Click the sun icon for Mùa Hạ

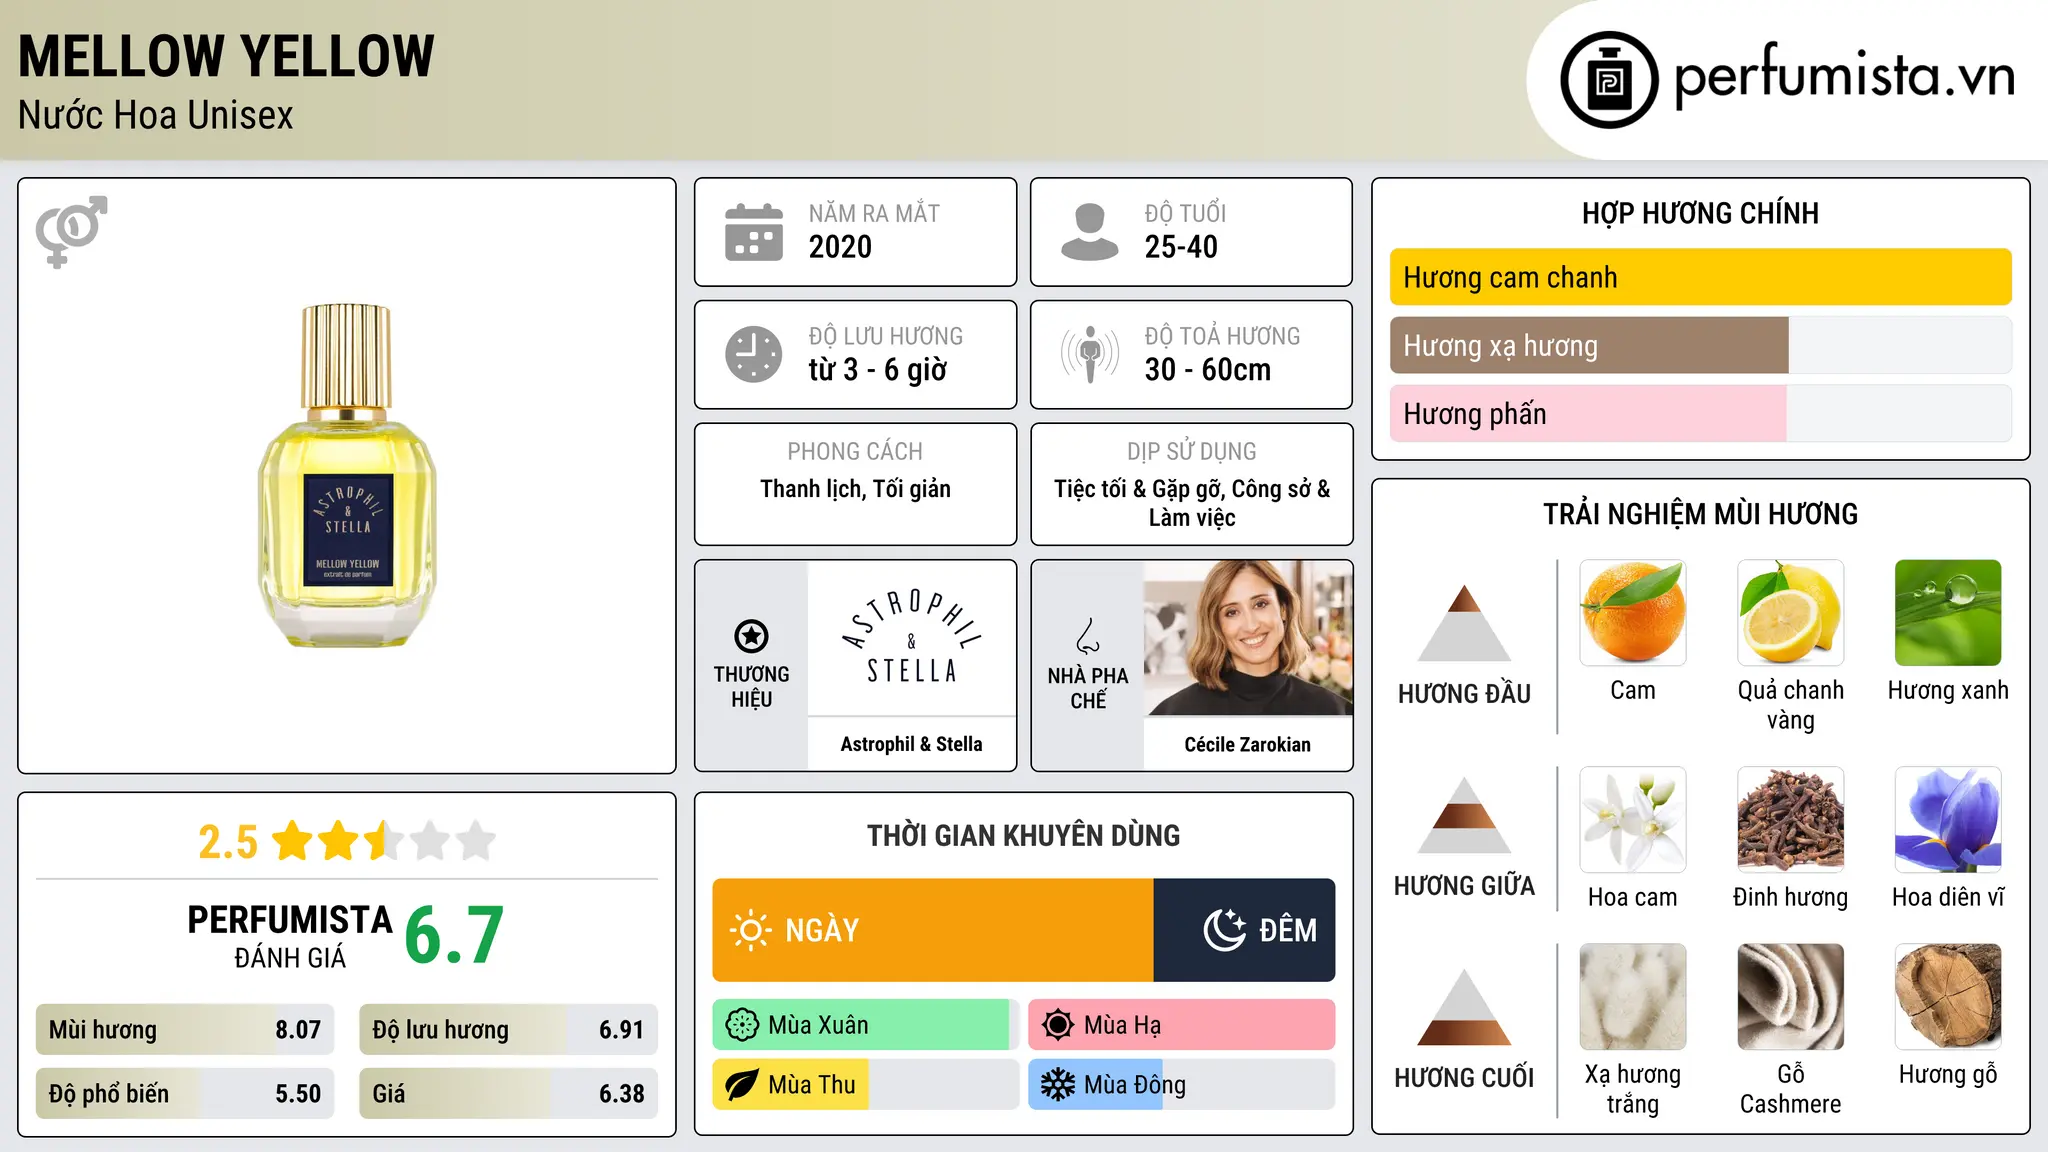point(1058,1025)
